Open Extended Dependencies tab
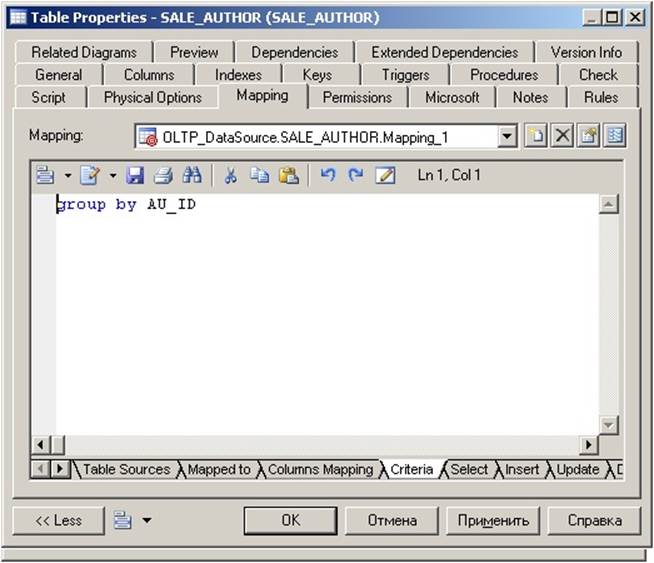The width and height of the screenshot is (654, 563). pyautogui.click(x=445, y=52)
